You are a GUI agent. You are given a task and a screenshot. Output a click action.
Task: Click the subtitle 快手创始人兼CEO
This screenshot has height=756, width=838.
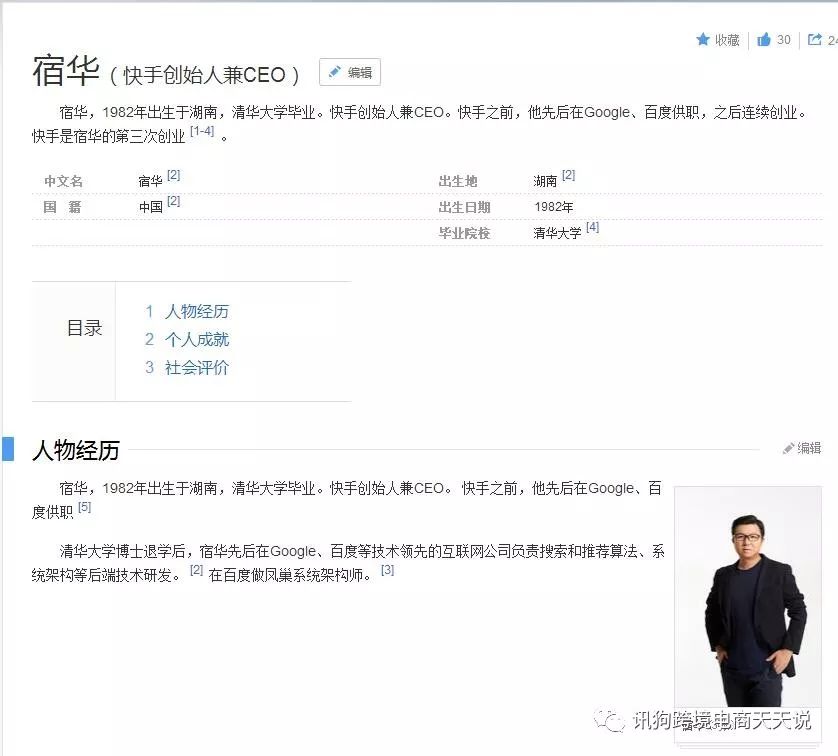(205, 75)
